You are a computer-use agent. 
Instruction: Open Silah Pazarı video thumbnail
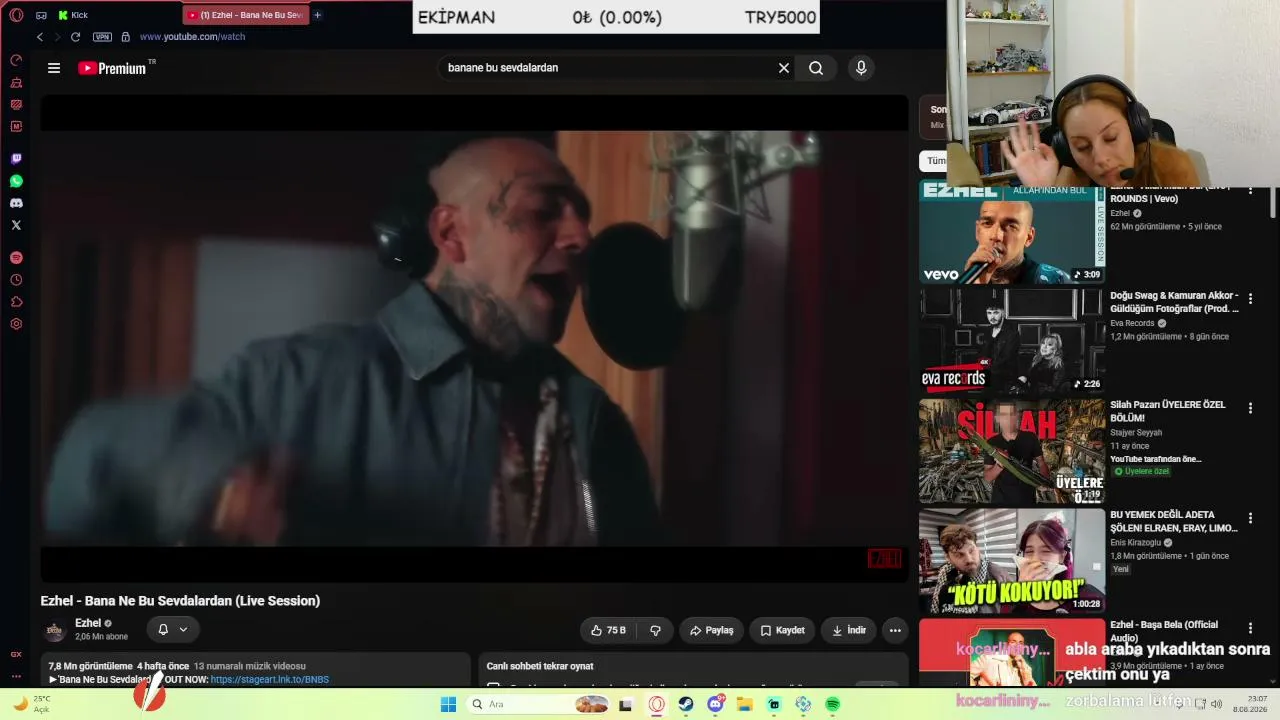tap(1012, 451)
